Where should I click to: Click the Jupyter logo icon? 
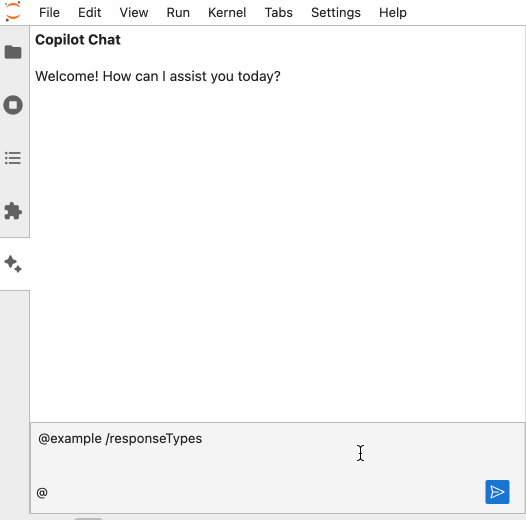pyautogui.click(x=13, y=11)
